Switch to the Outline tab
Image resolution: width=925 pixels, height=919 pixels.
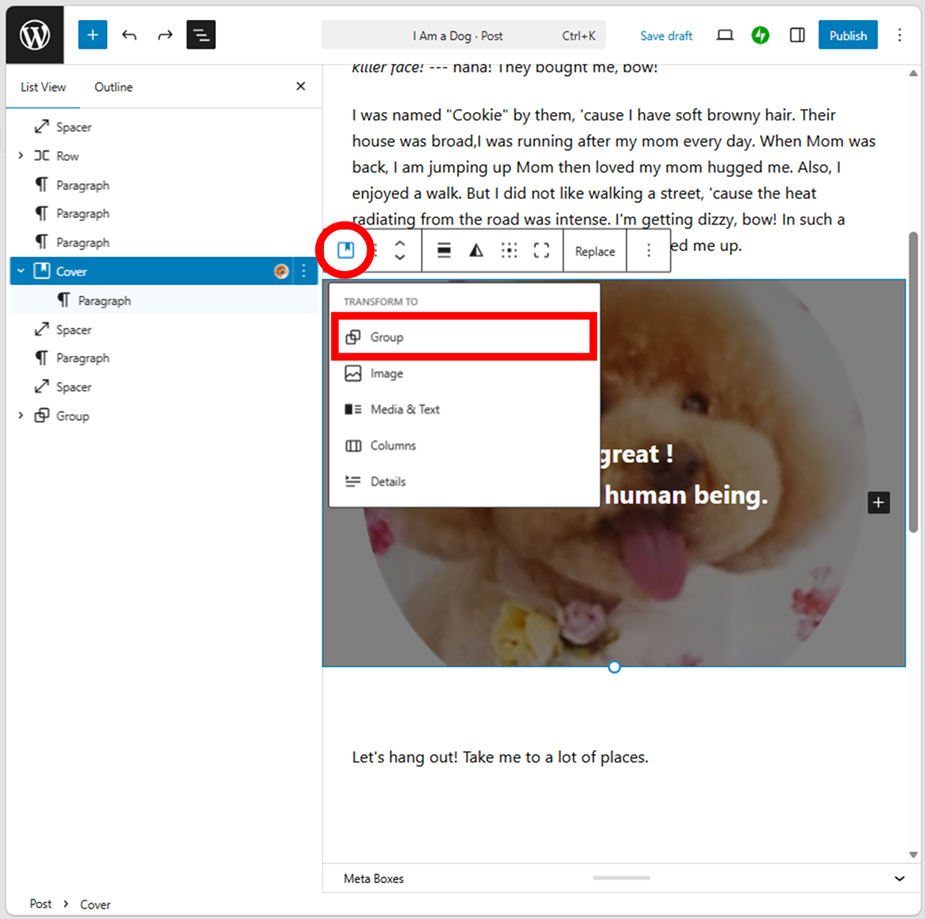113,87
